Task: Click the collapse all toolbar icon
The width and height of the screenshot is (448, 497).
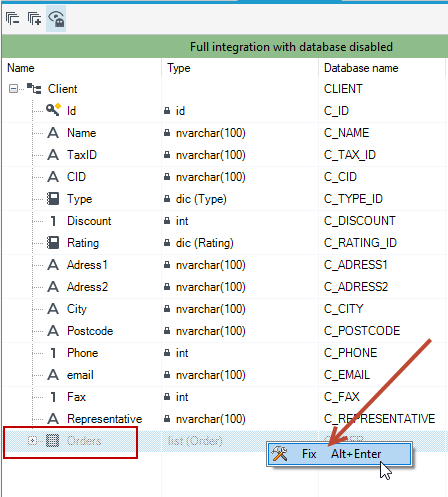Action: [x=13, y=19]
